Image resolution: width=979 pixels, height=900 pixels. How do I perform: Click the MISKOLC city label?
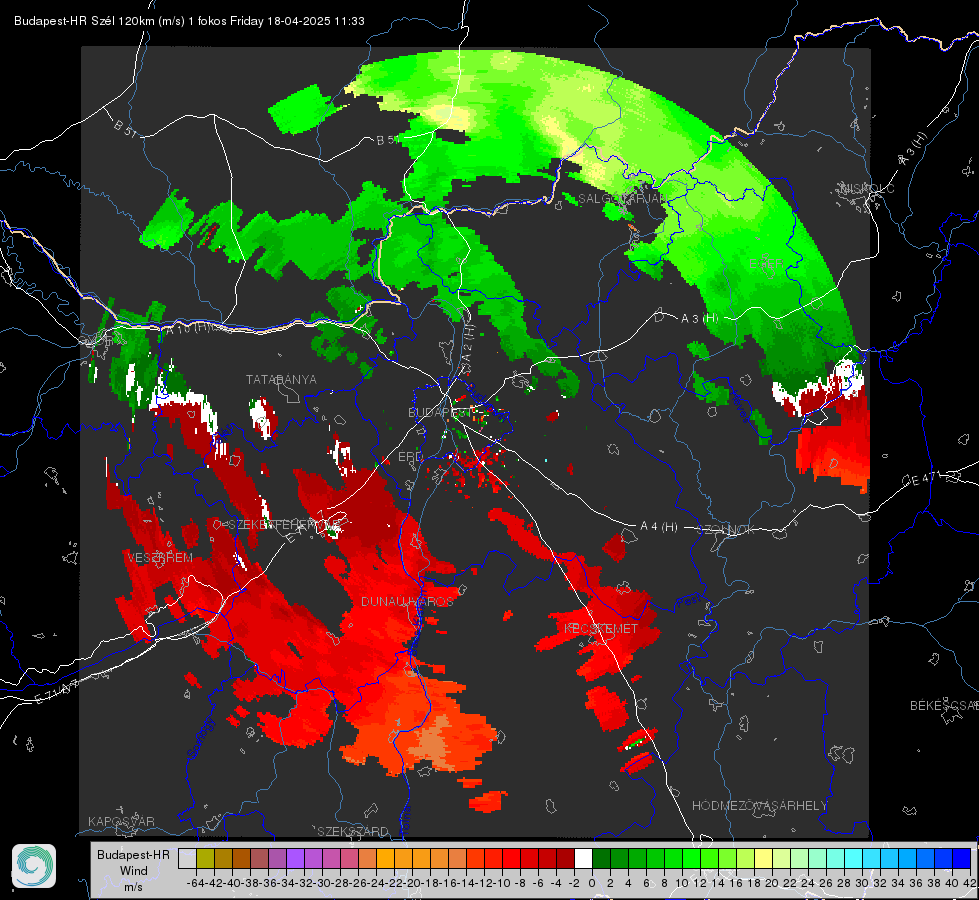(x=867, y=189)
